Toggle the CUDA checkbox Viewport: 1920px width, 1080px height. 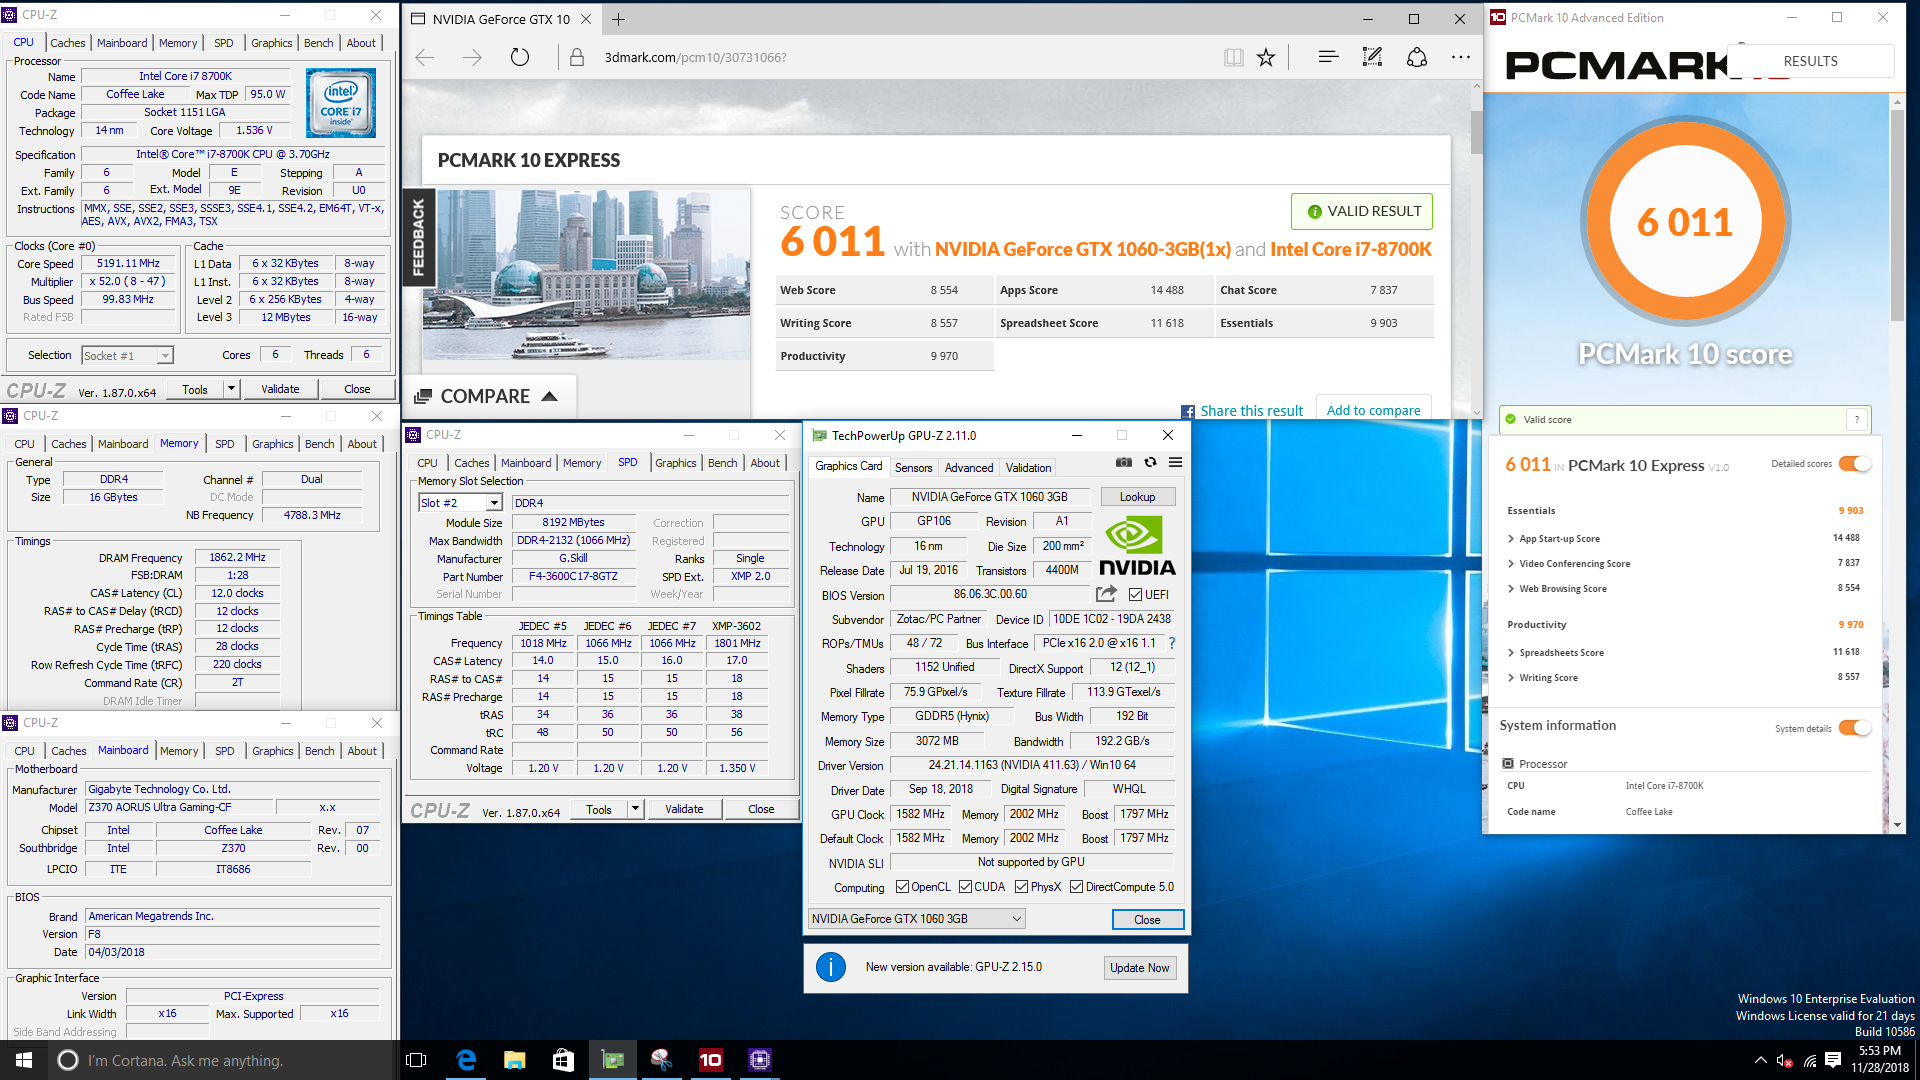965,887
